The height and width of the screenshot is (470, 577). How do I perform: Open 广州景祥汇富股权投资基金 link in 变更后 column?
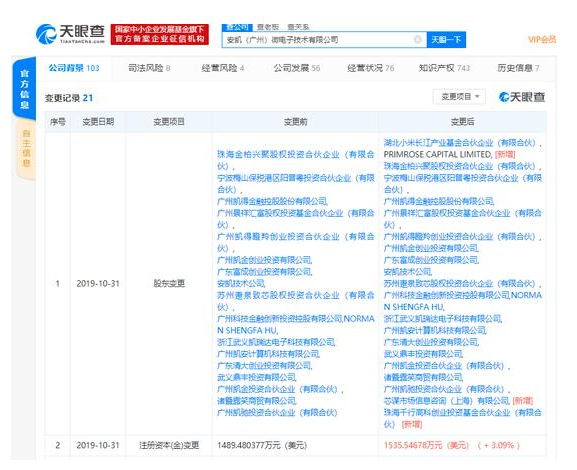[x=463, y=219]
